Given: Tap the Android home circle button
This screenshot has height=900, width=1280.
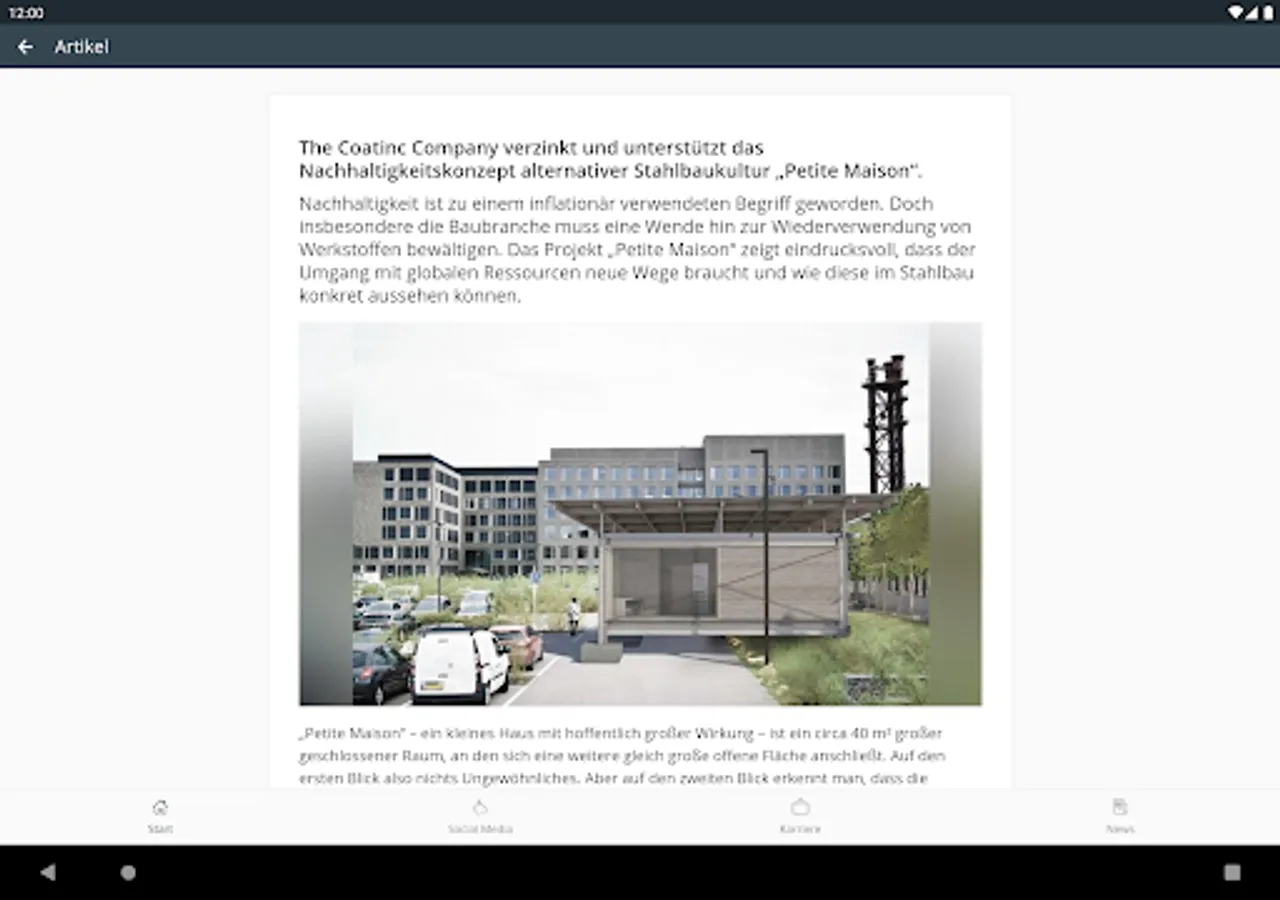Looking at the screenshot, I should pos(128,872).
